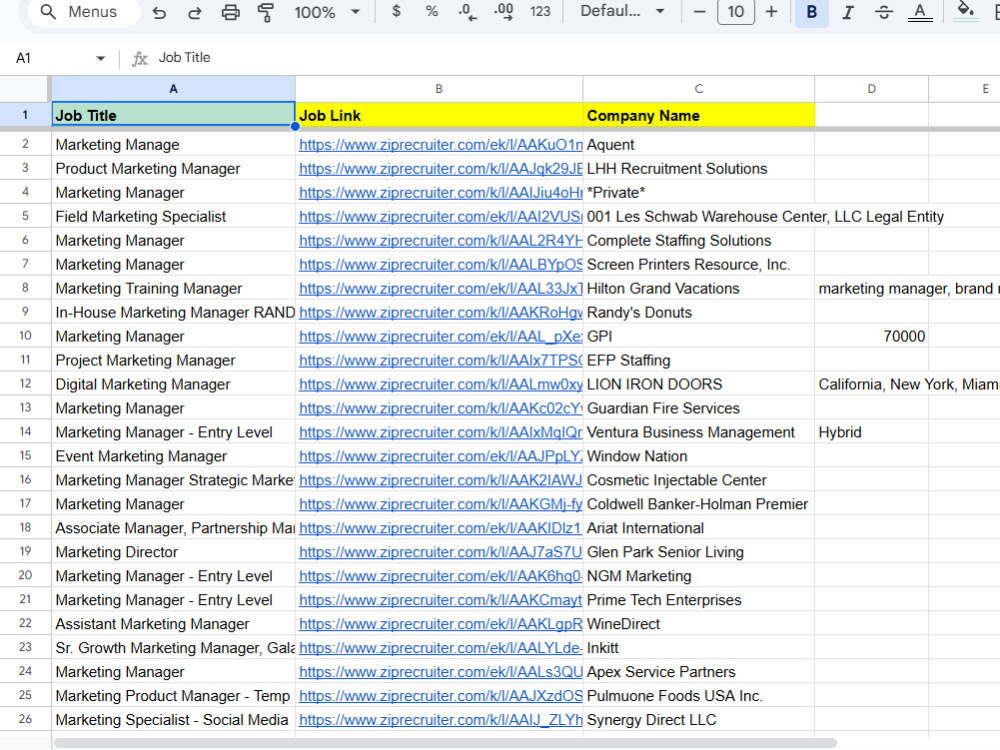Select row 5 header
This screenshot has height=750, width=1000.
pyautogui.click(x=26, y=216)
